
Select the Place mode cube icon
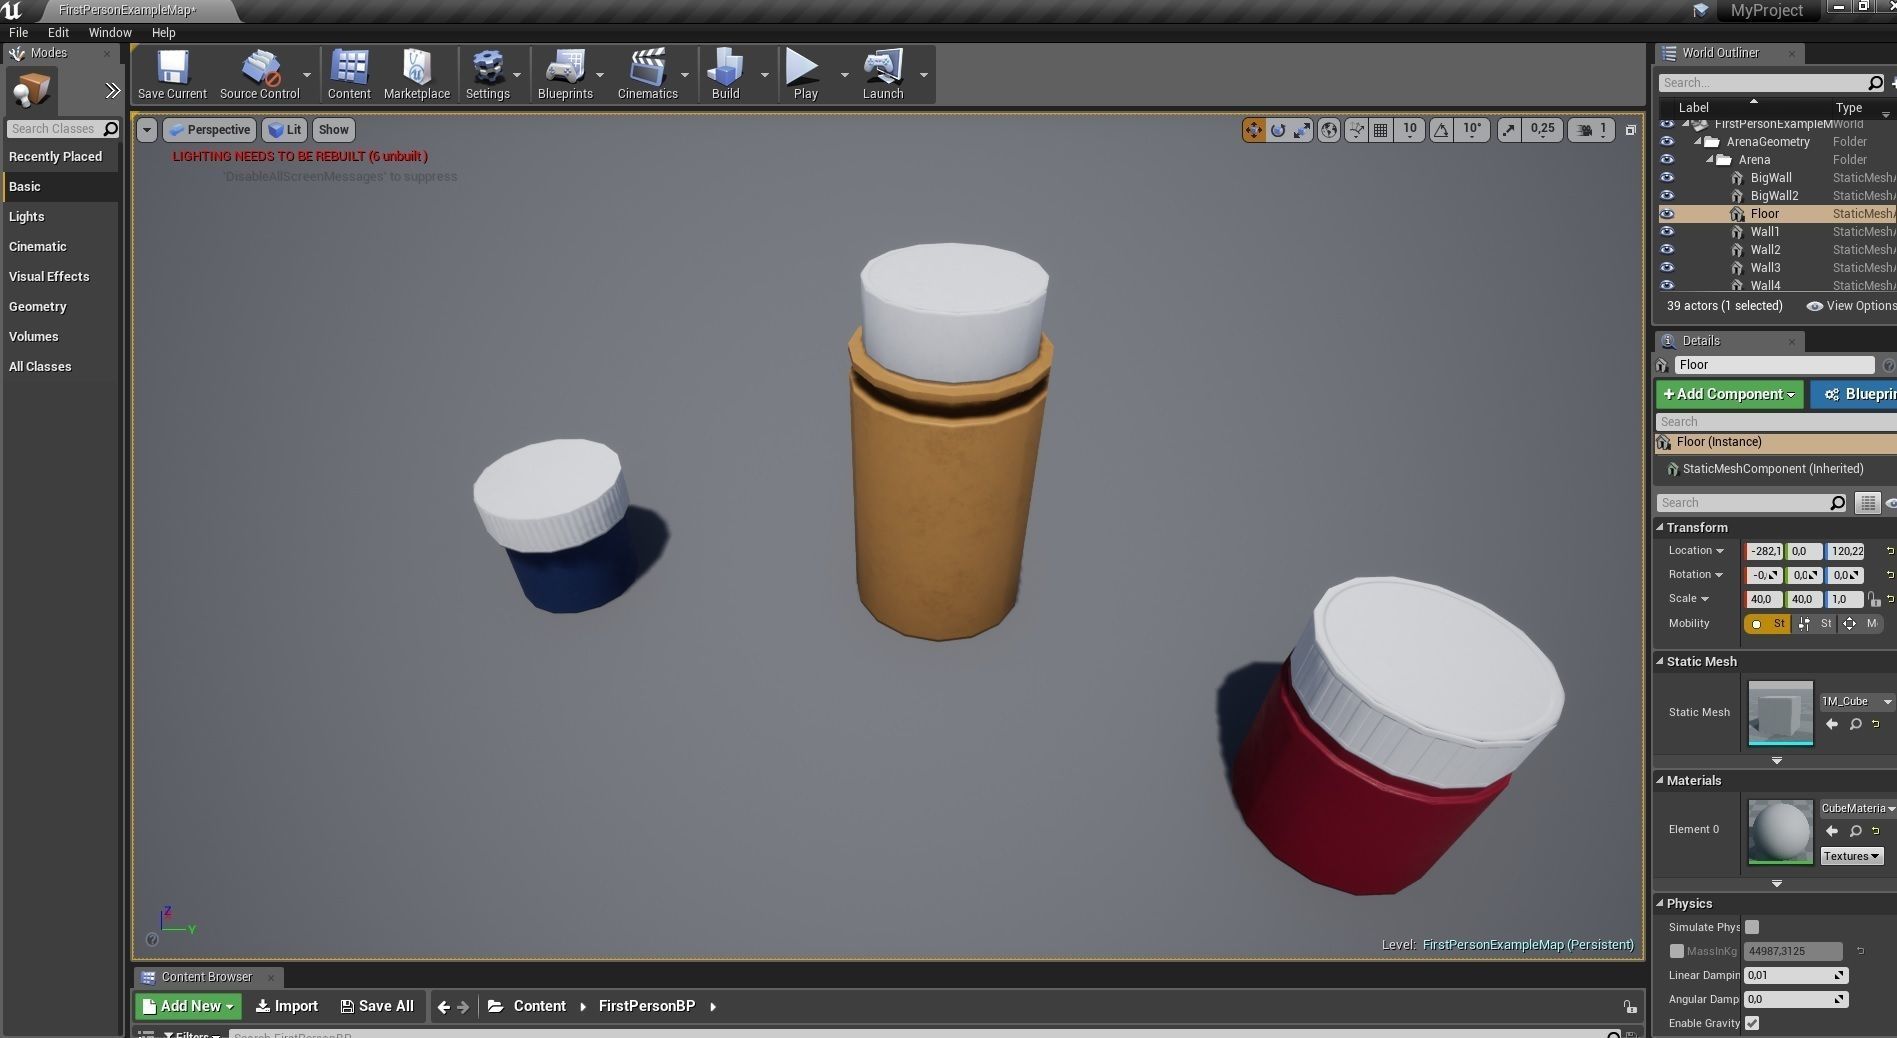tap(32, 91)
